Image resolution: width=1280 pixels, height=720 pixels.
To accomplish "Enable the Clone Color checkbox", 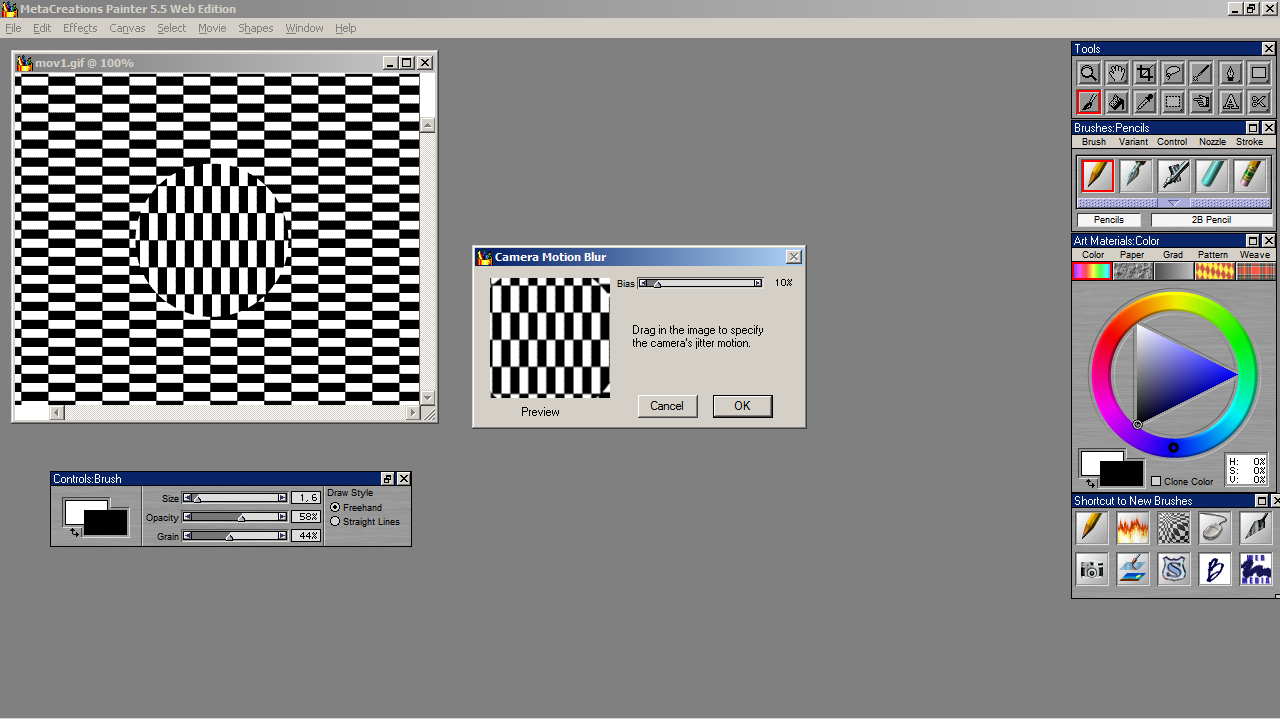I will [1156, 482].
